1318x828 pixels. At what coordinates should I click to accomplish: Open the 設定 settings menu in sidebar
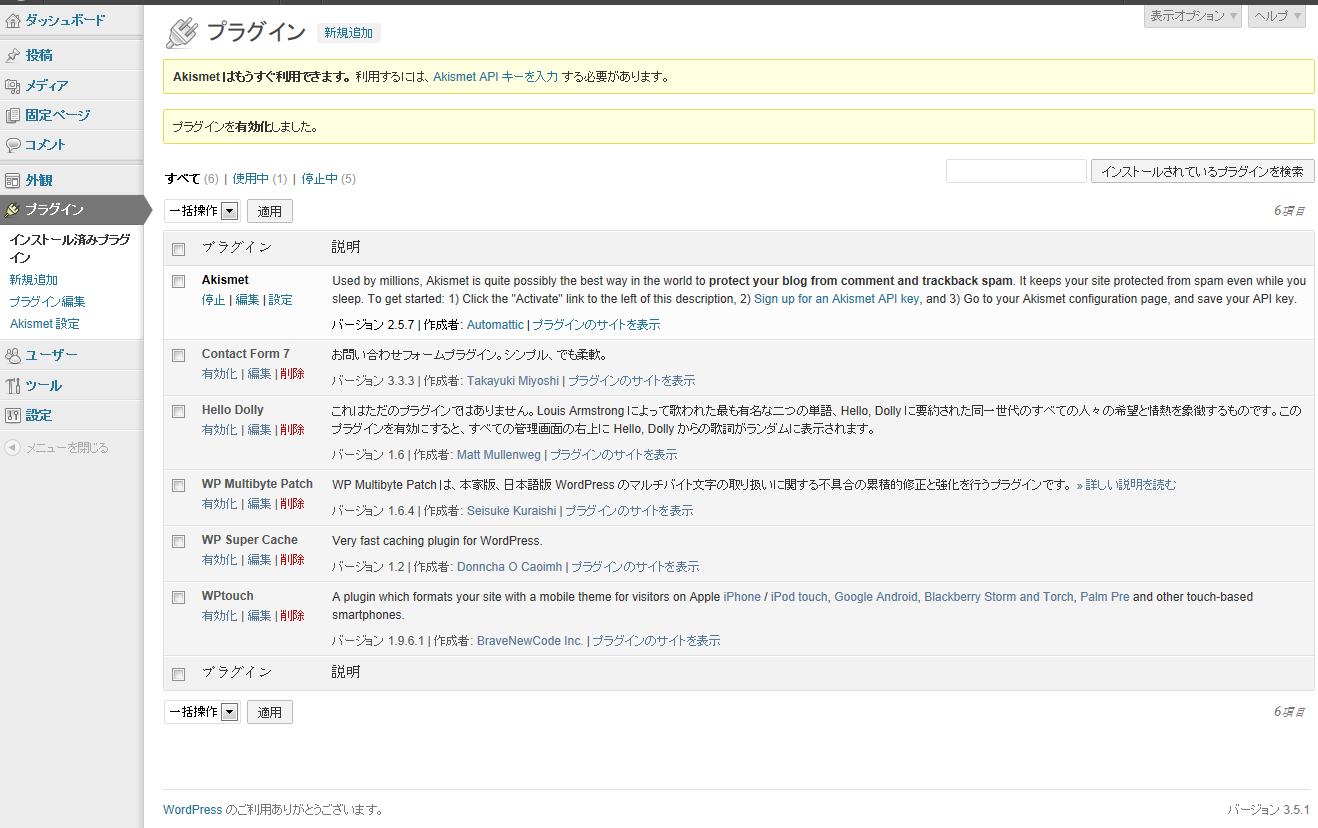(39, 416)
